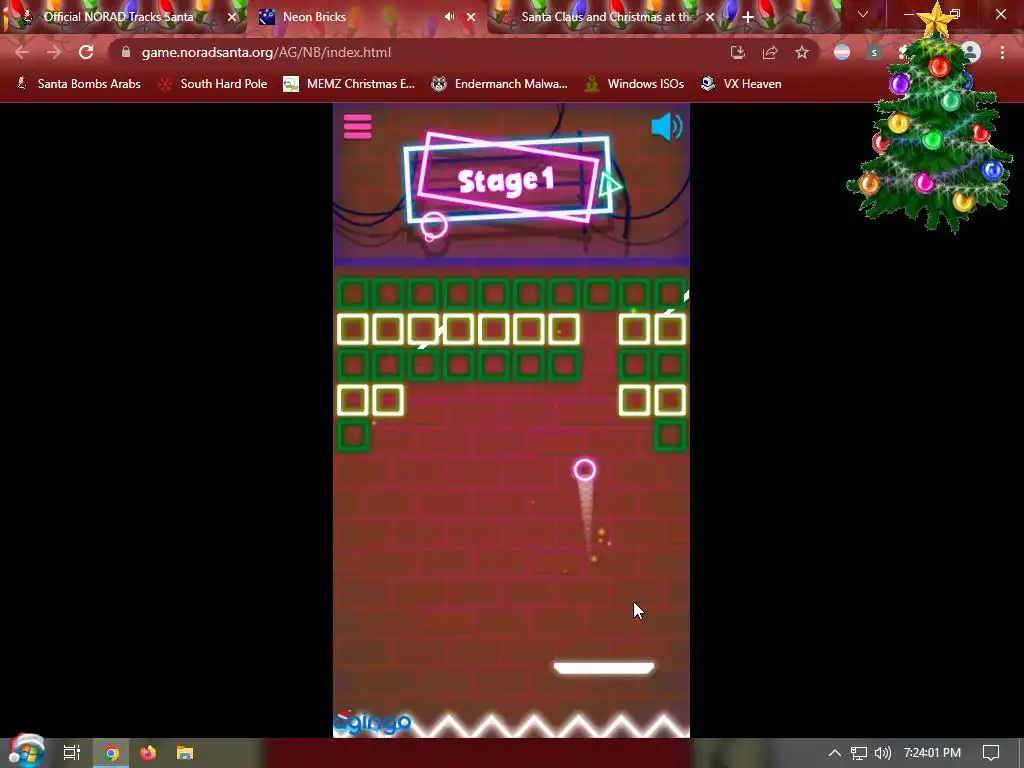
Task: View site security lock information
Action: [x=126, y=52]
